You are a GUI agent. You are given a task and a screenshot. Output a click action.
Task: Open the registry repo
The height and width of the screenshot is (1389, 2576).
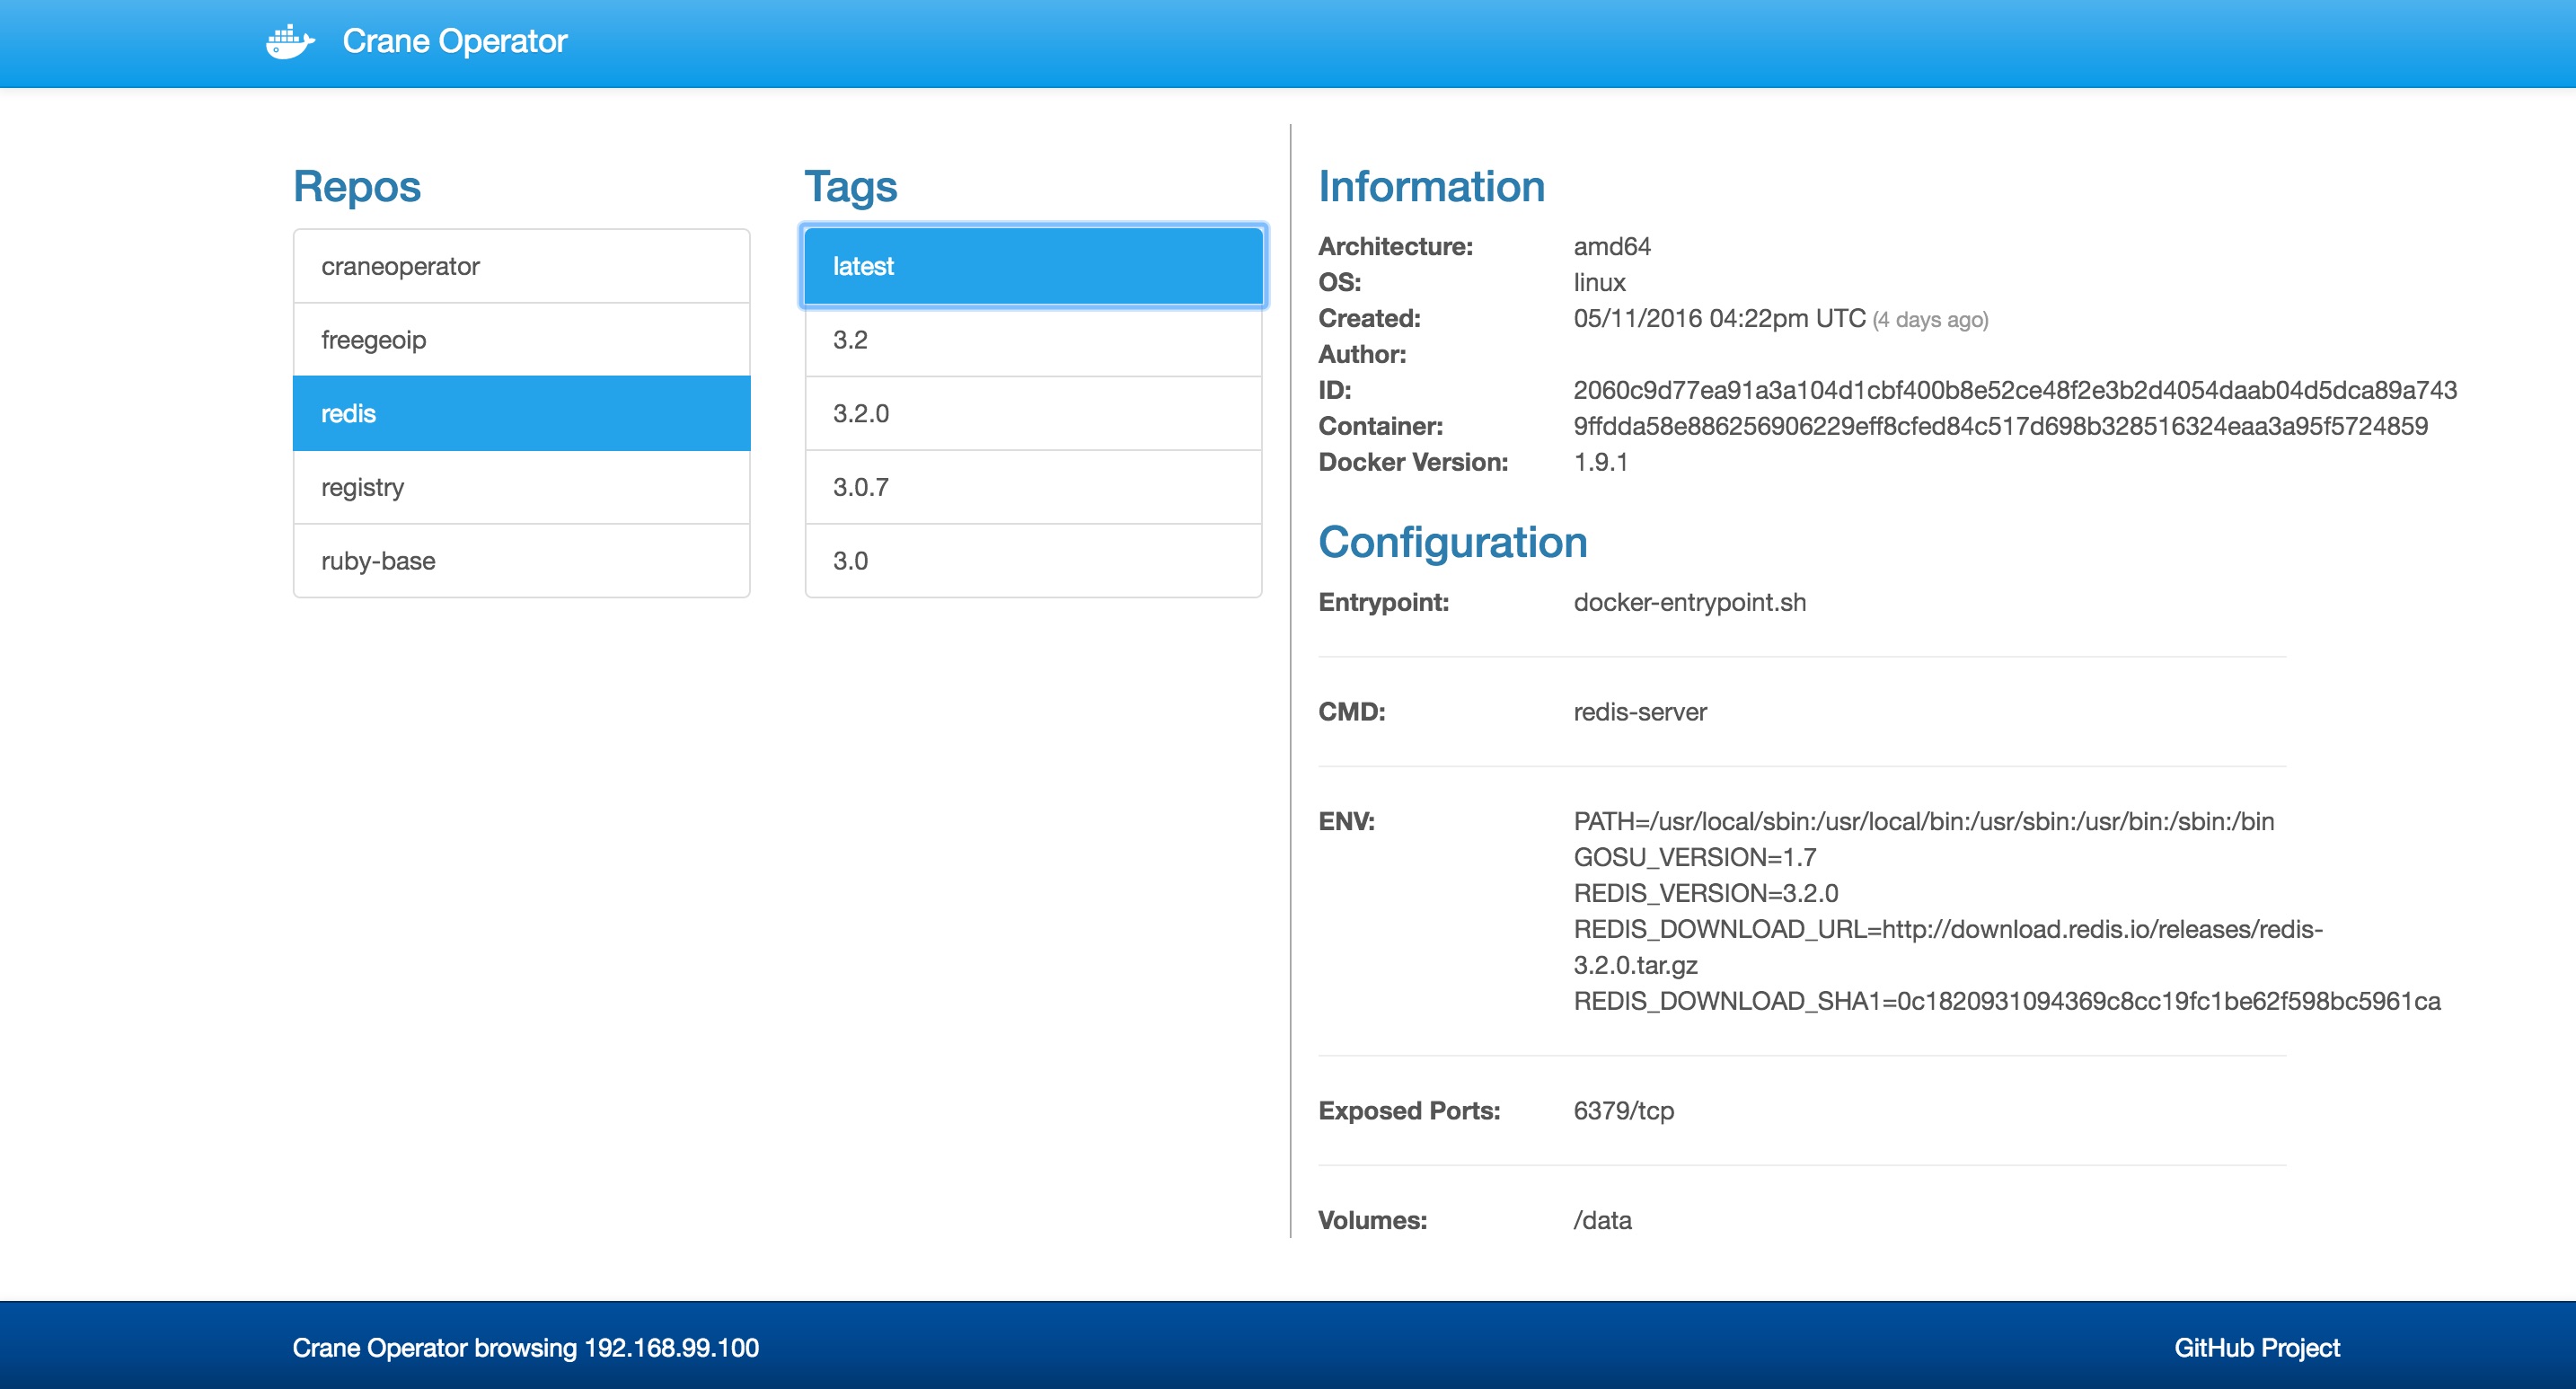click(521, 487)
